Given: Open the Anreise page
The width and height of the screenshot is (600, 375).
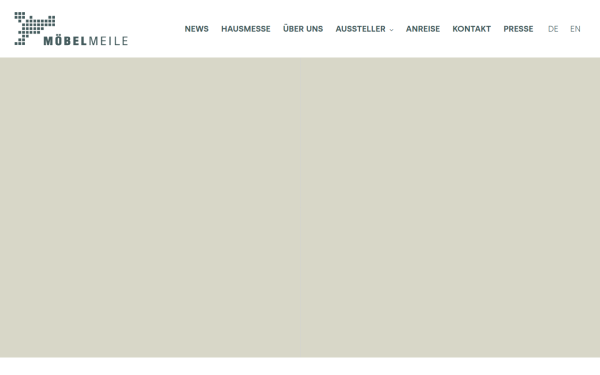Looking at the screenshot, I should click(x=423, y=29).
